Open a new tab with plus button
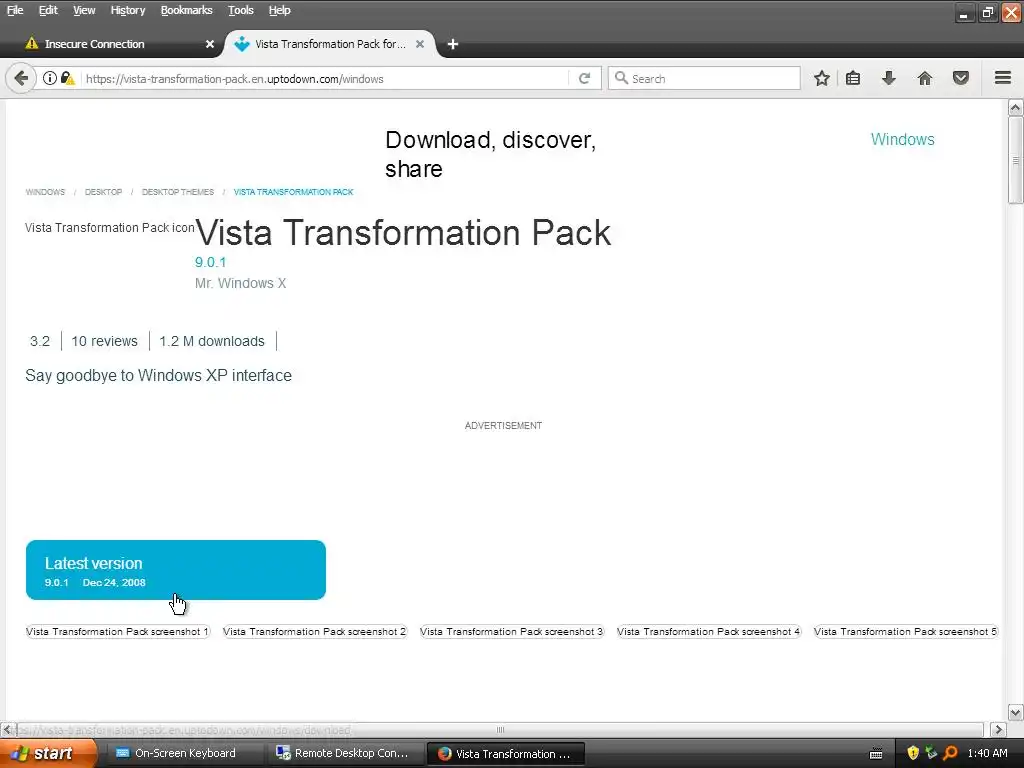Screen dimensions: 1024x768 point(453,44)
